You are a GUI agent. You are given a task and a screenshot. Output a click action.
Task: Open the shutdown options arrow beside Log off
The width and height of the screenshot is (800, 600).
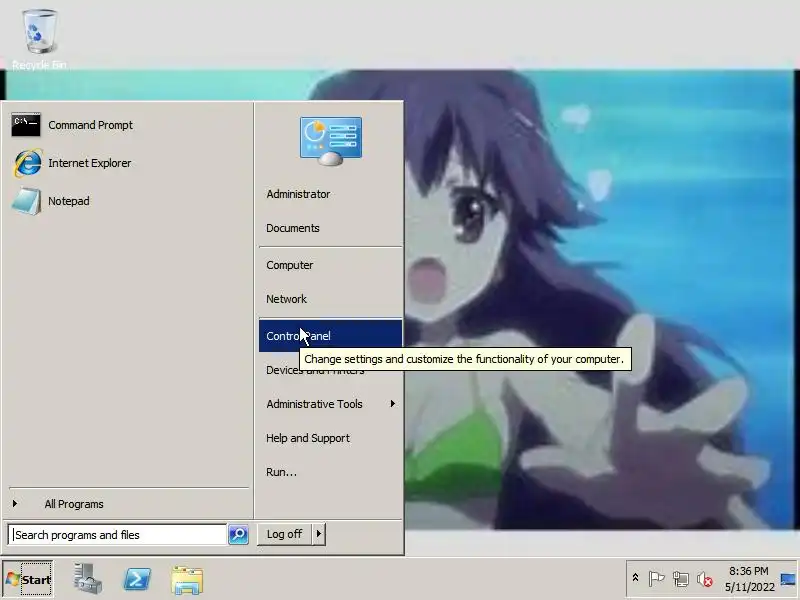(319, 534)
